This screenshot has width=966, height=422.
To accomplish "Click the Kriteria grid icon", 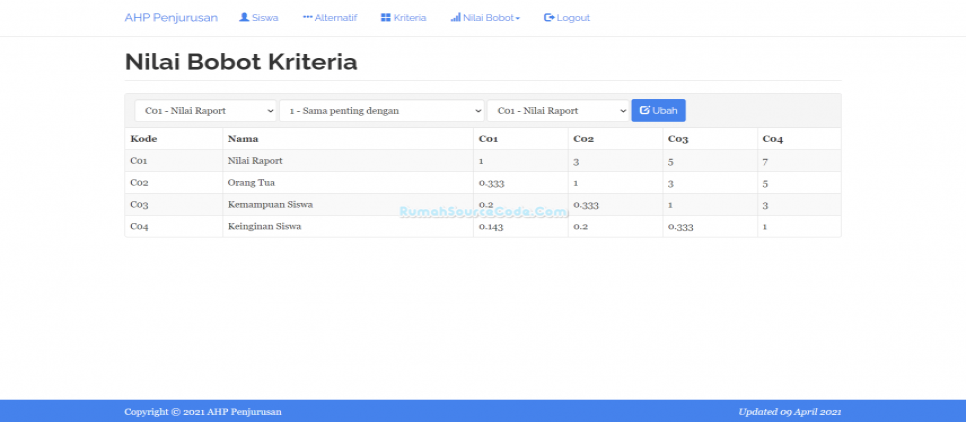I will 386,18.
